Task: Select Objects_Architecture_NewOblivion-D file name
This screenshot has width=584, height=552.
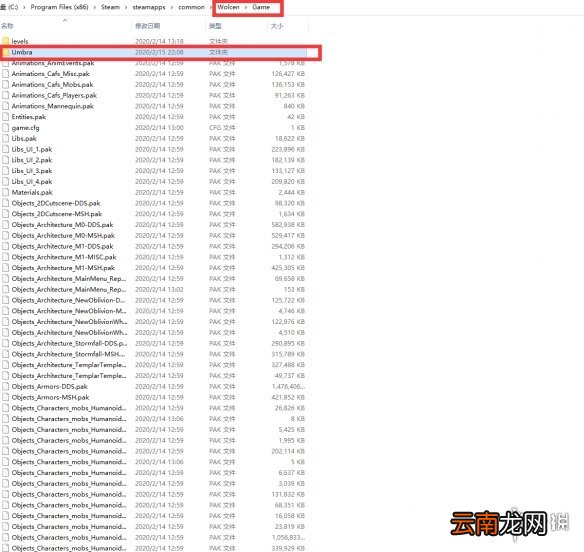Action: (69, 300)
